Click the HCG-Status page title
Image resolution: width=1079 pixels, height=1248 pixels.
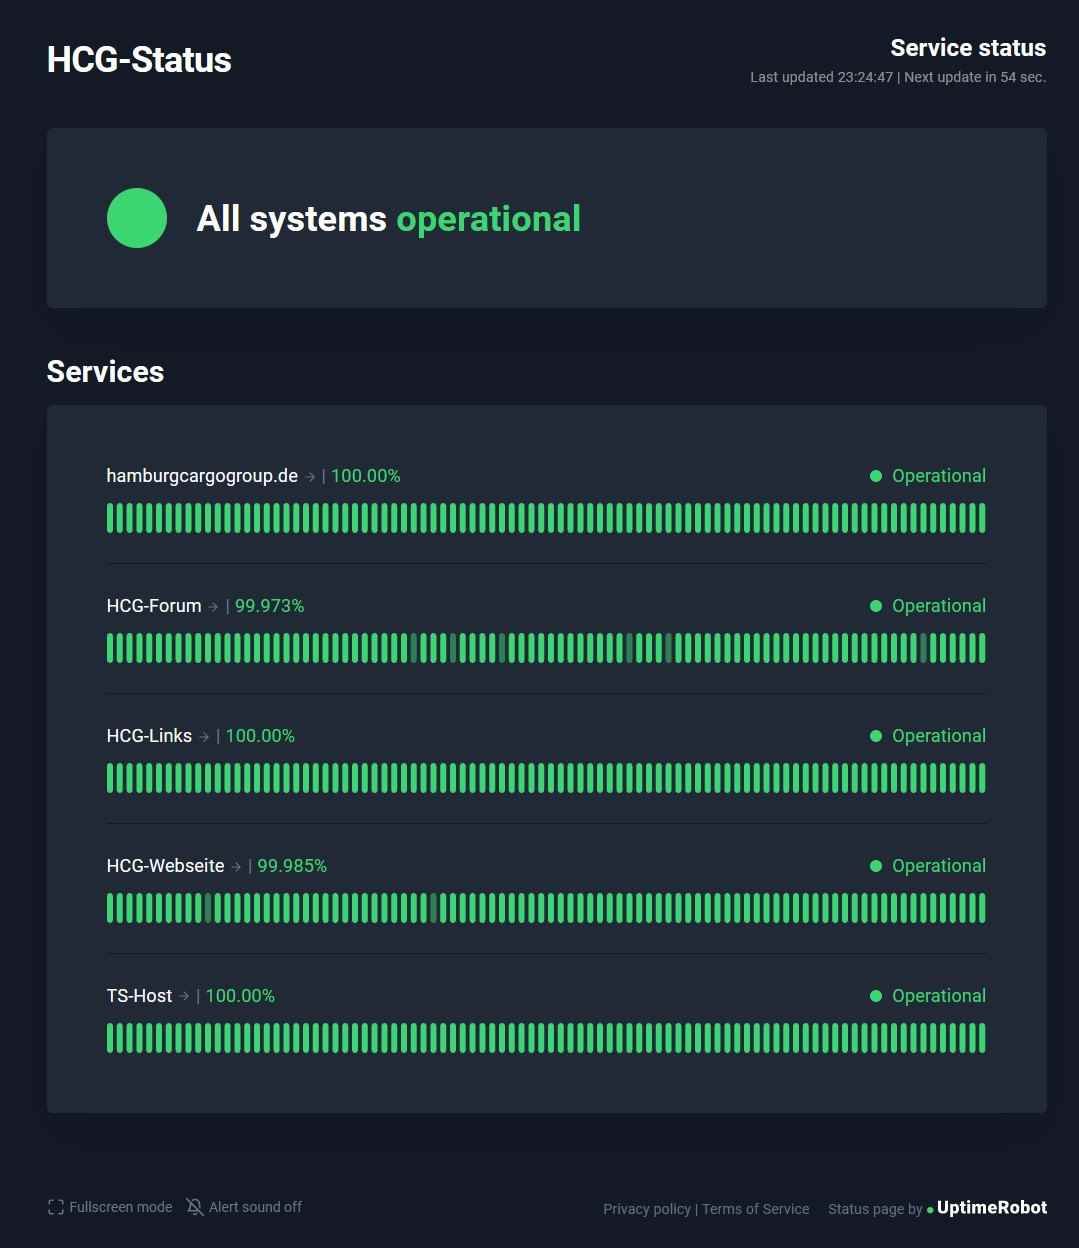click(x=139, y=60)
